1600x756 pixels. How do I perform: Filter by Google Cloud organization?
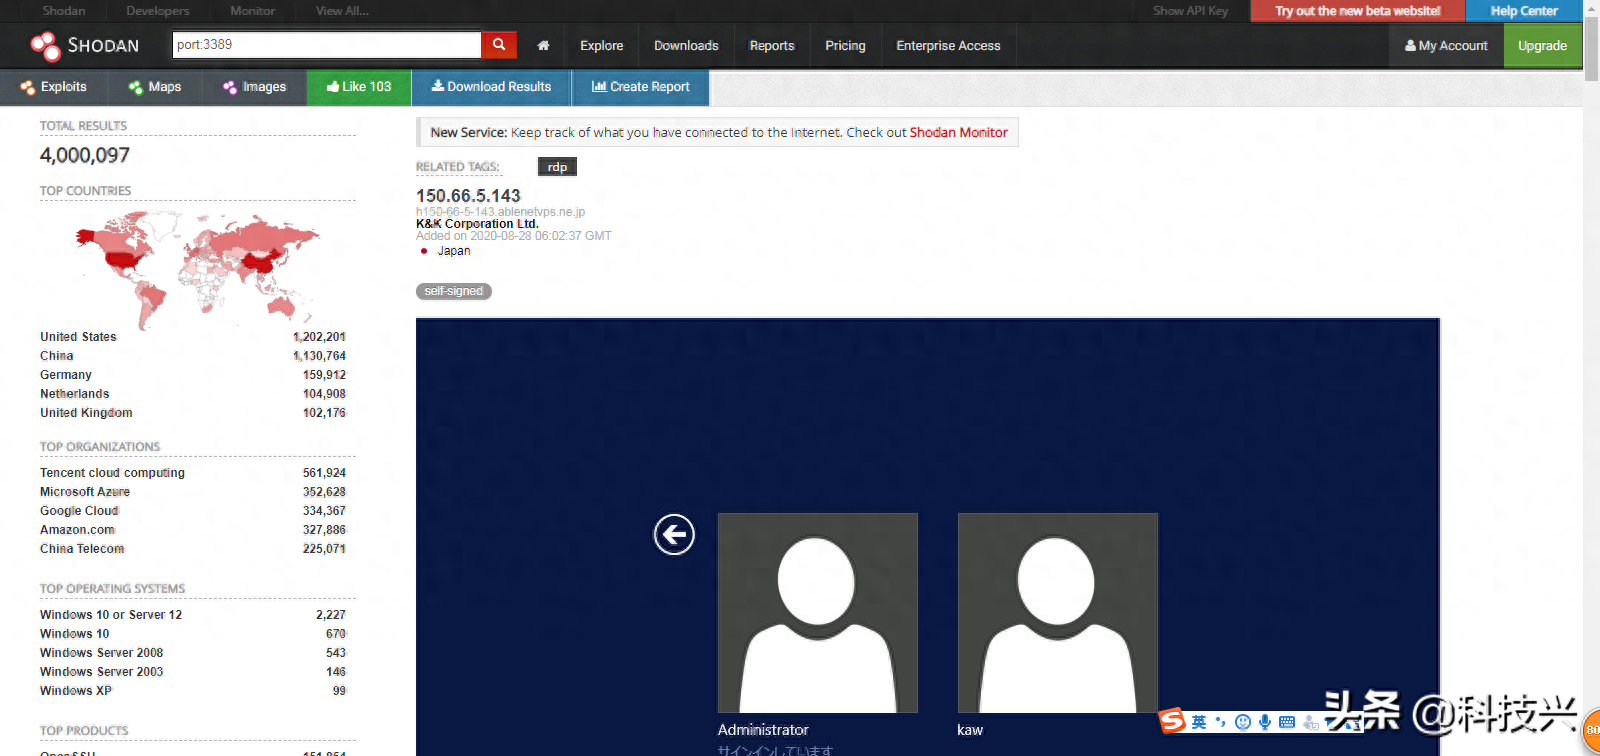[x=79, y=511]
